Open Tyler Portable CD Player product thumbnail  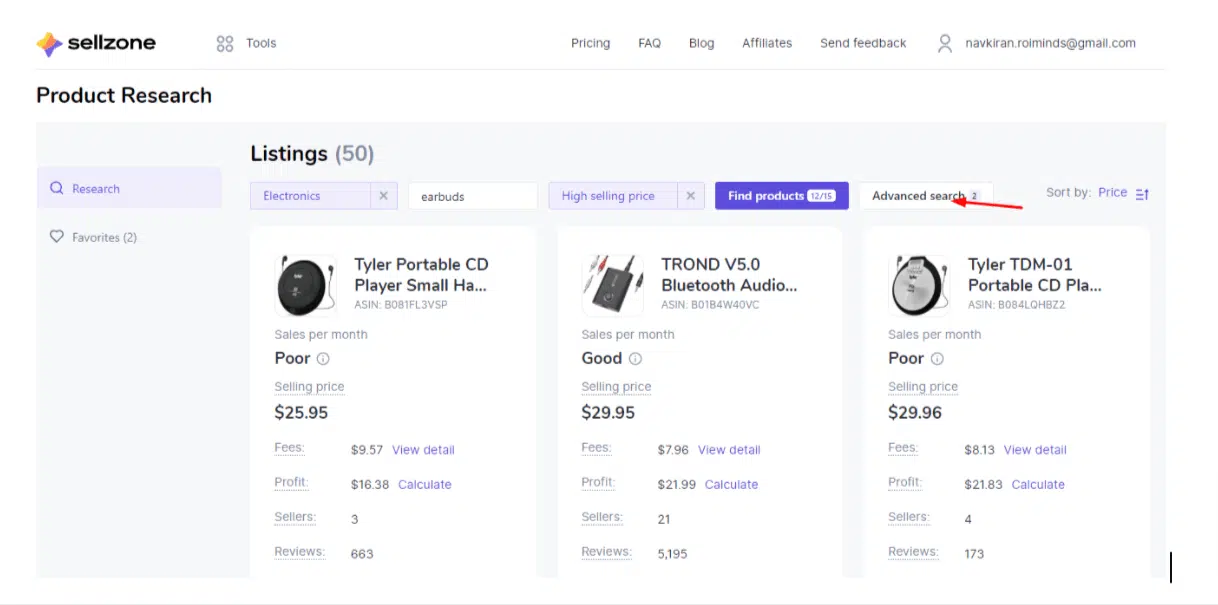[x=305, y=285]
